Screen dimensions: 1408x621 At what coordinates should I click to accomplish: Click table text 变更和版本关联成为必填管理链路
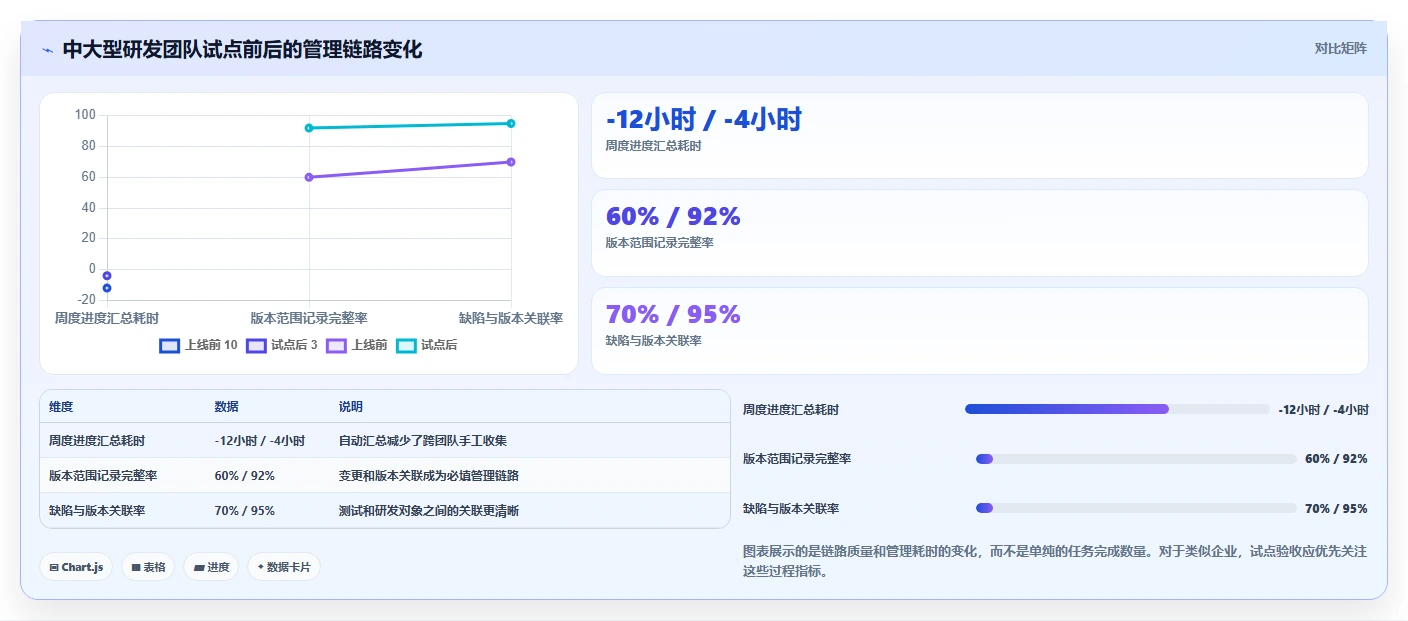click(429, 475)
